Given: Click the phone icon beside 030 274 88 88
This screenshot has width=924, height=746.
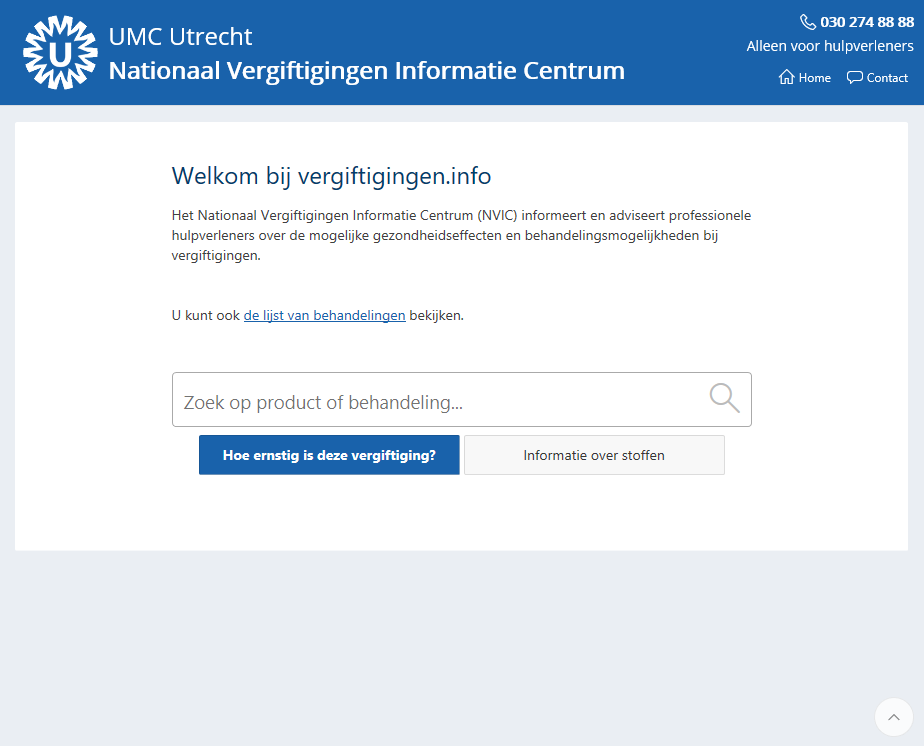Looking at the screenshot, I should [807, 22].
